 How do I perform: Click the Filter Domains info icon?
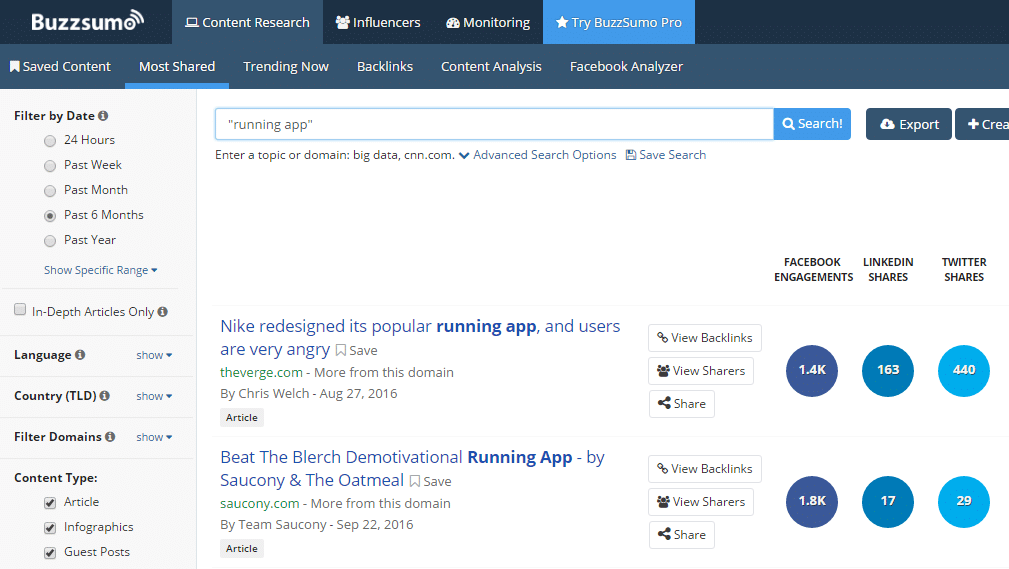[110, 436]
